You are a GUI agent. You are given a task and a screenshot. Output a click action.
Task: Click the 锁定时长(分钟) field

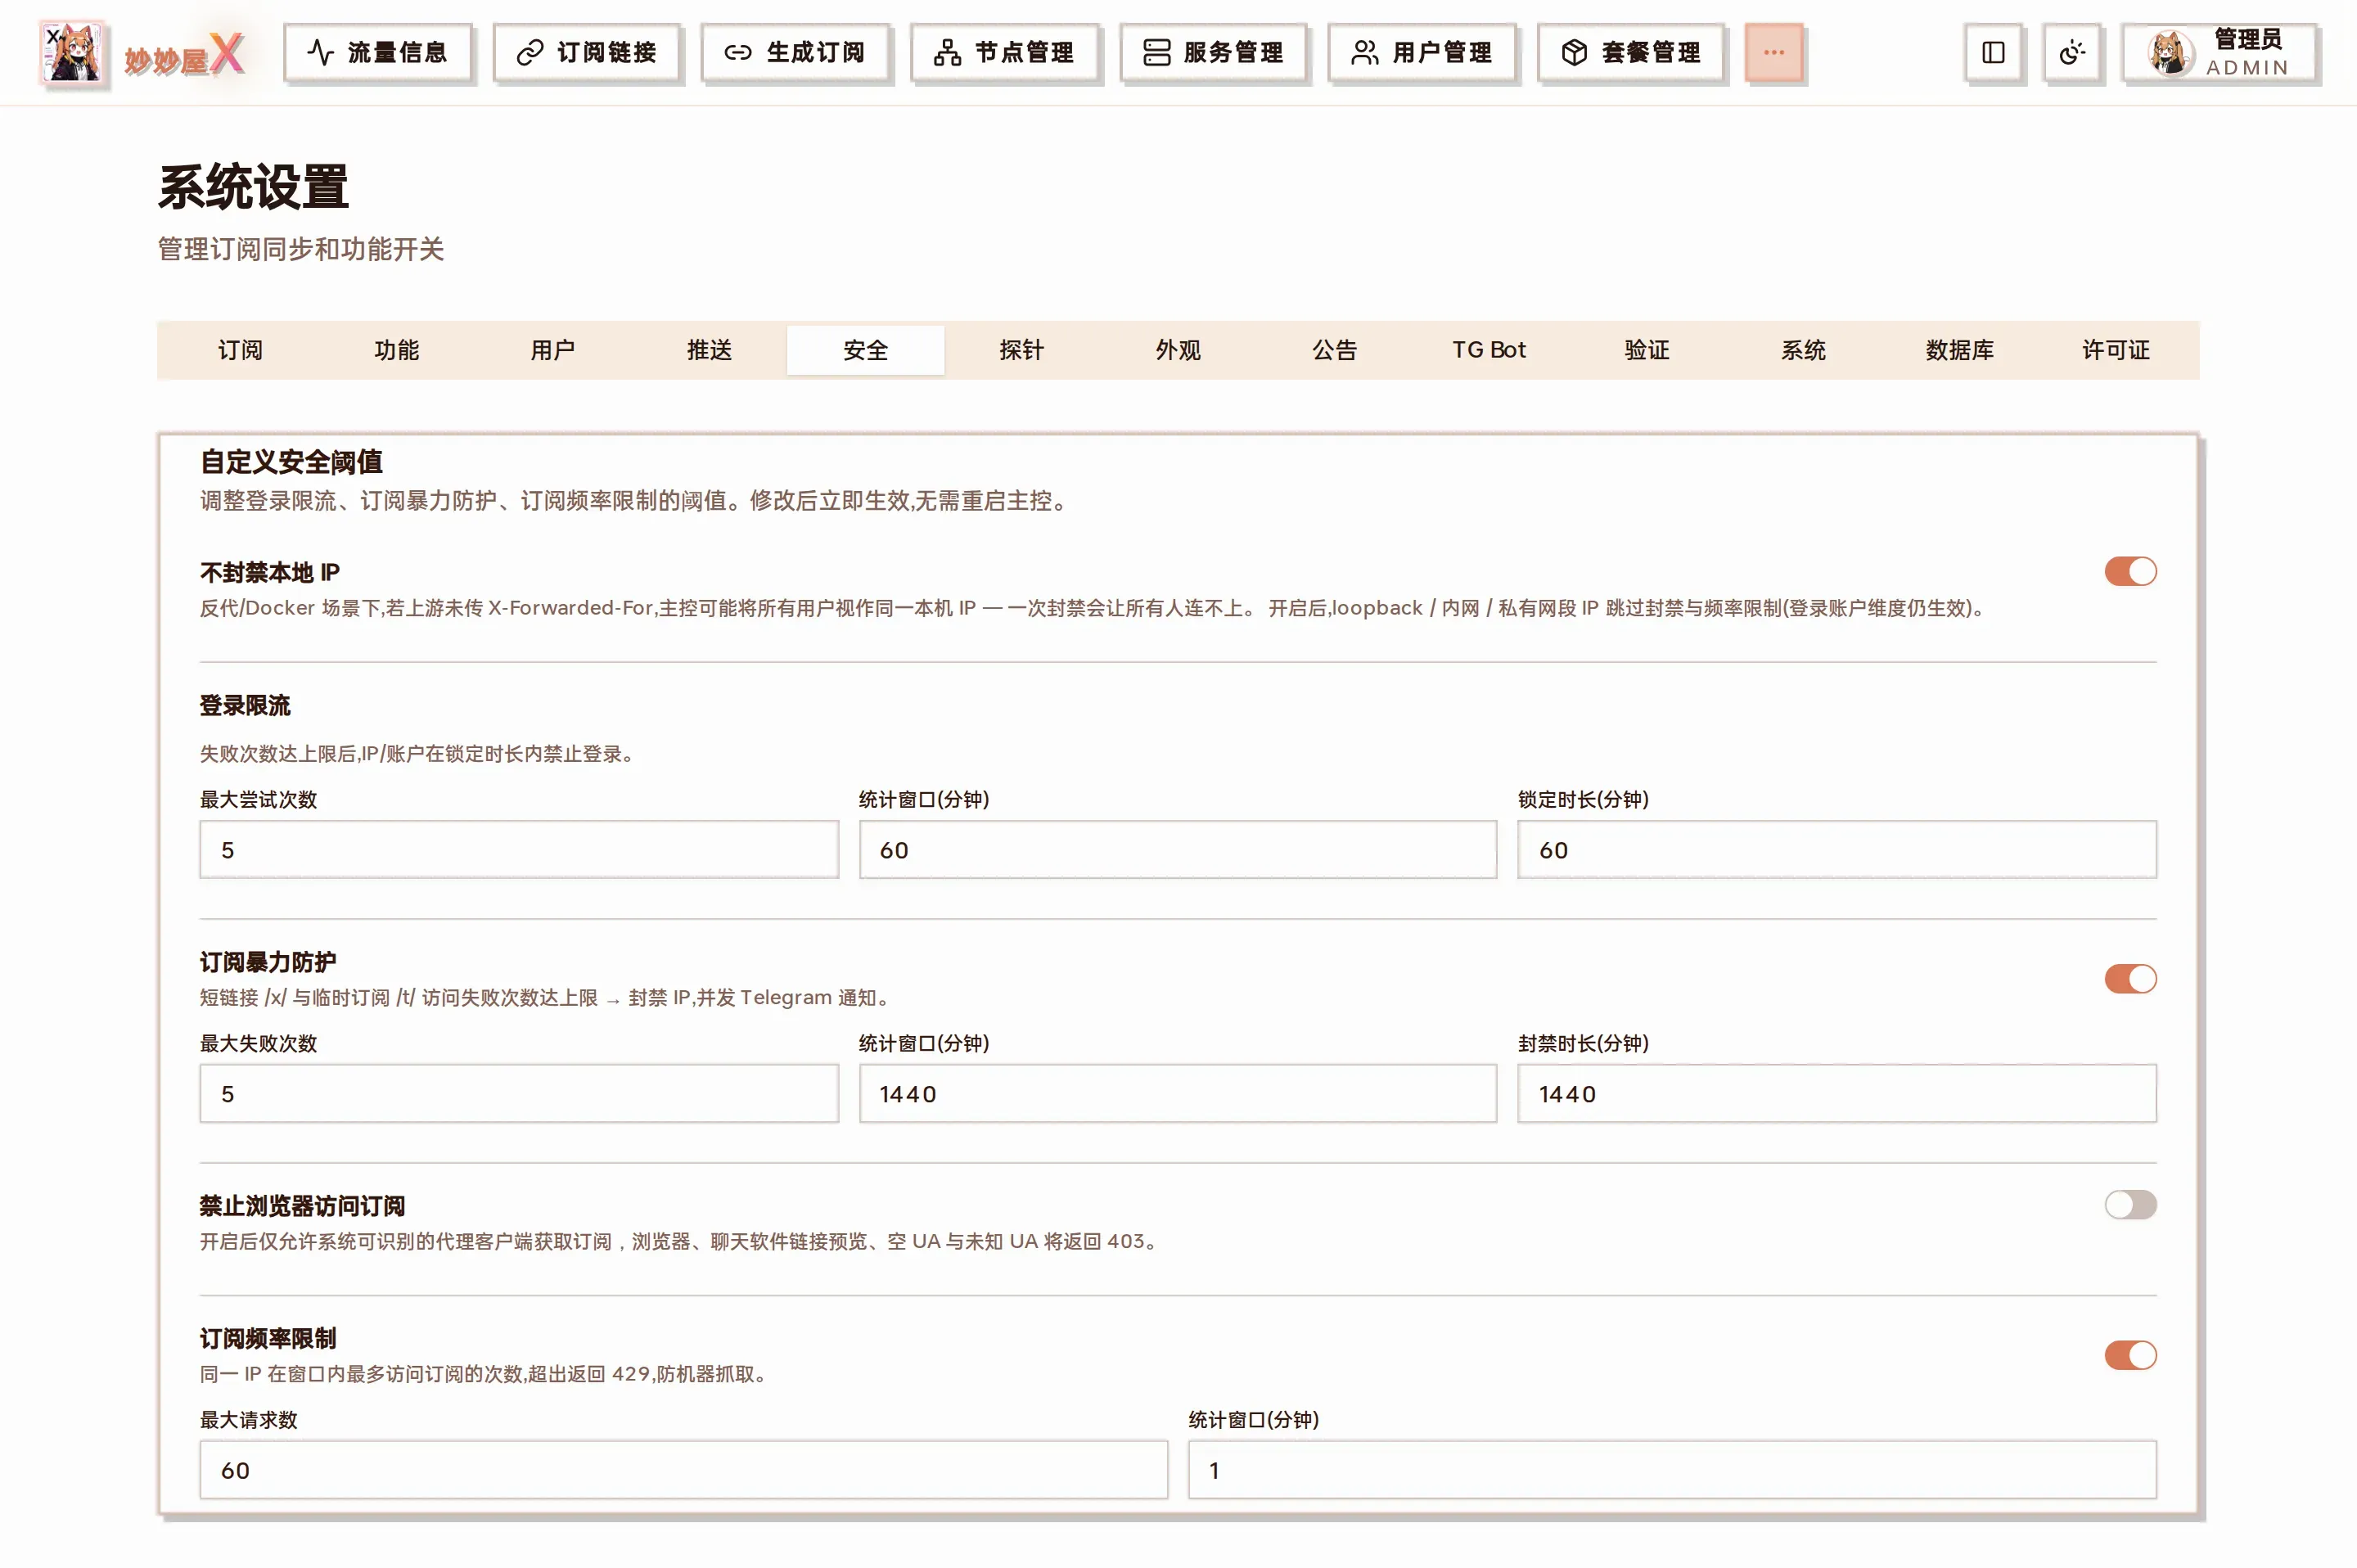(1837, 850)
